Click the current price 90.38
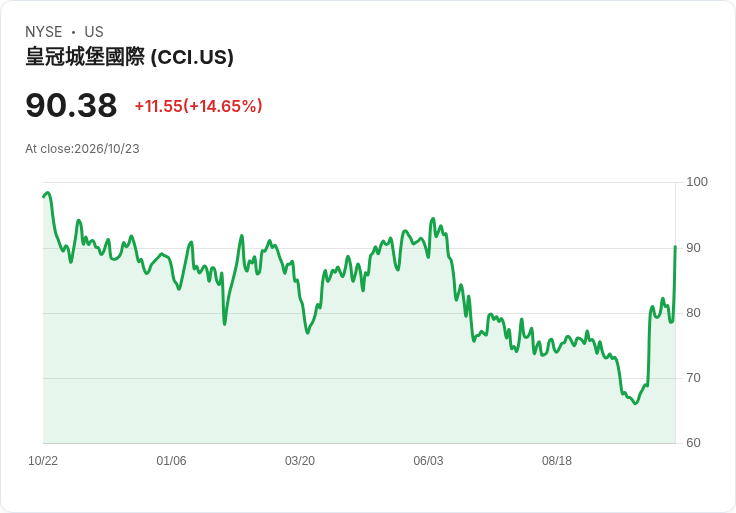736x513 pixels. click(71, 105)
